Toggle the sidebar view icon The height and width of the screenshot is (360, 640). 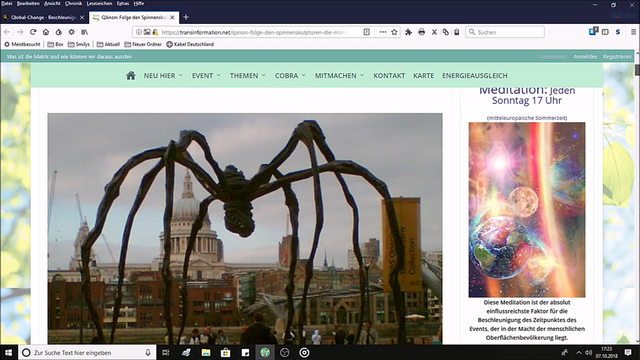tap(605, 32)
